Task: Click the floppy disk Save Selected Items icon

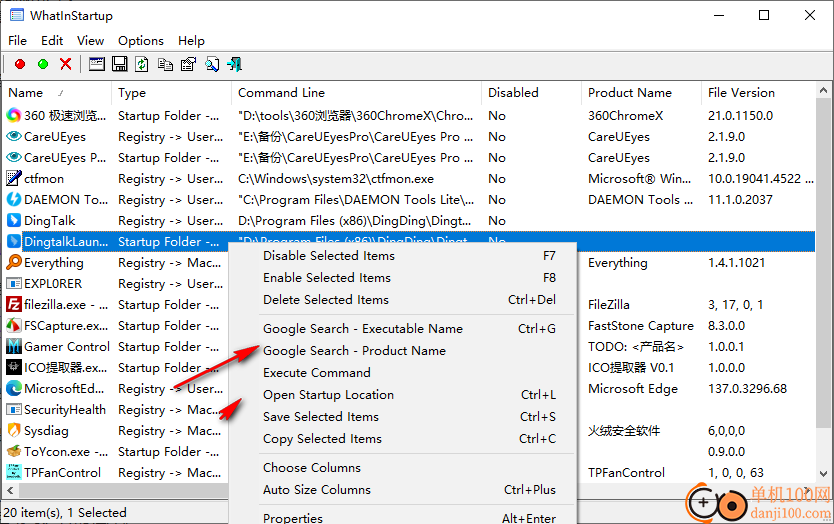Action: 120,64
